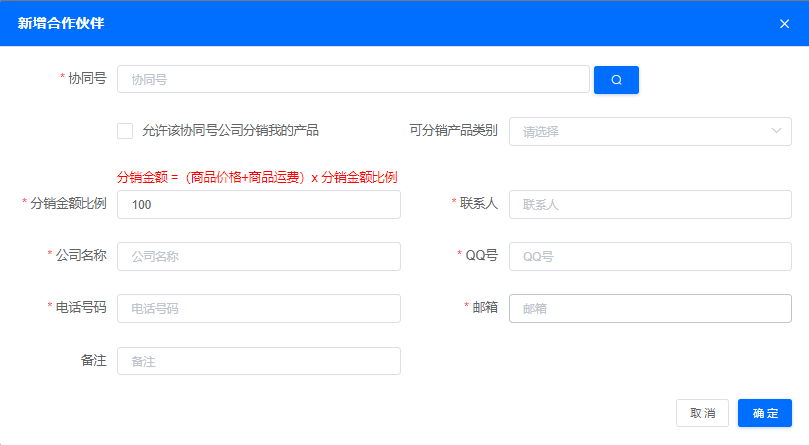This screenshot has height=445, width=809.
Task: Click into the 公司名称 input
Action: pyautogui.click(x=259, y=257)
